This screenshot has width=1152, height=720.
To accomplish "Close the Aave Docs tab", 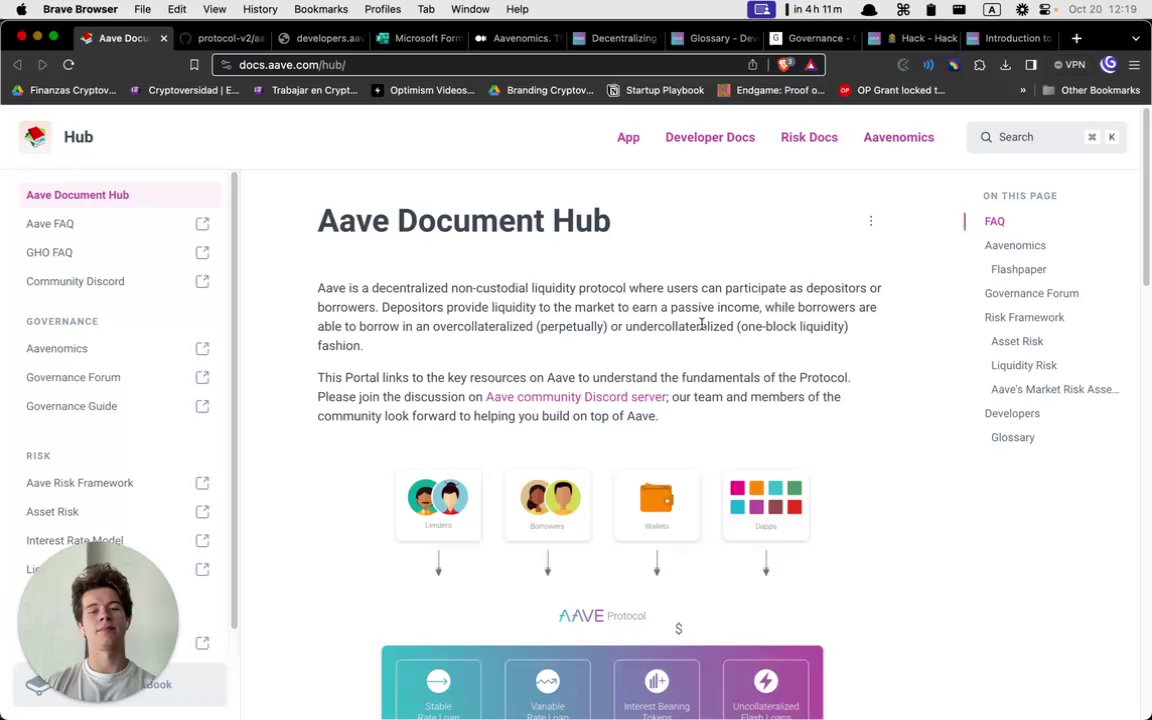I will click(164, 38).
